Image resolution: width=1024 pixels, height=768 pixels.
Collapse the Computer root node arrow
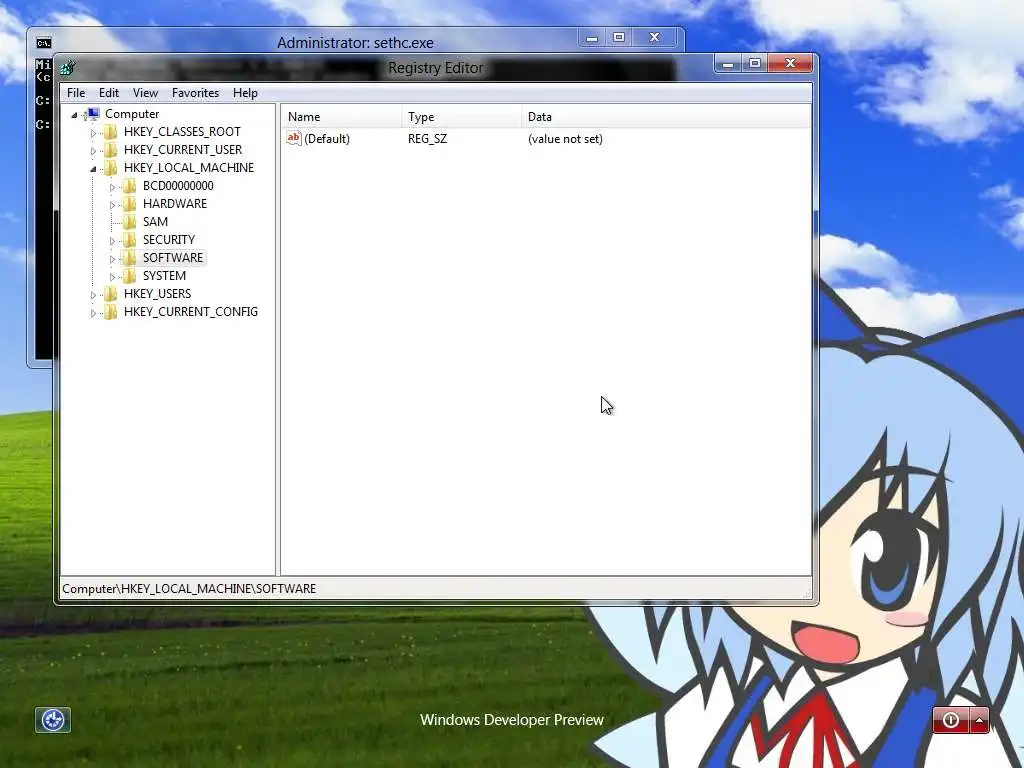point(74,115)
